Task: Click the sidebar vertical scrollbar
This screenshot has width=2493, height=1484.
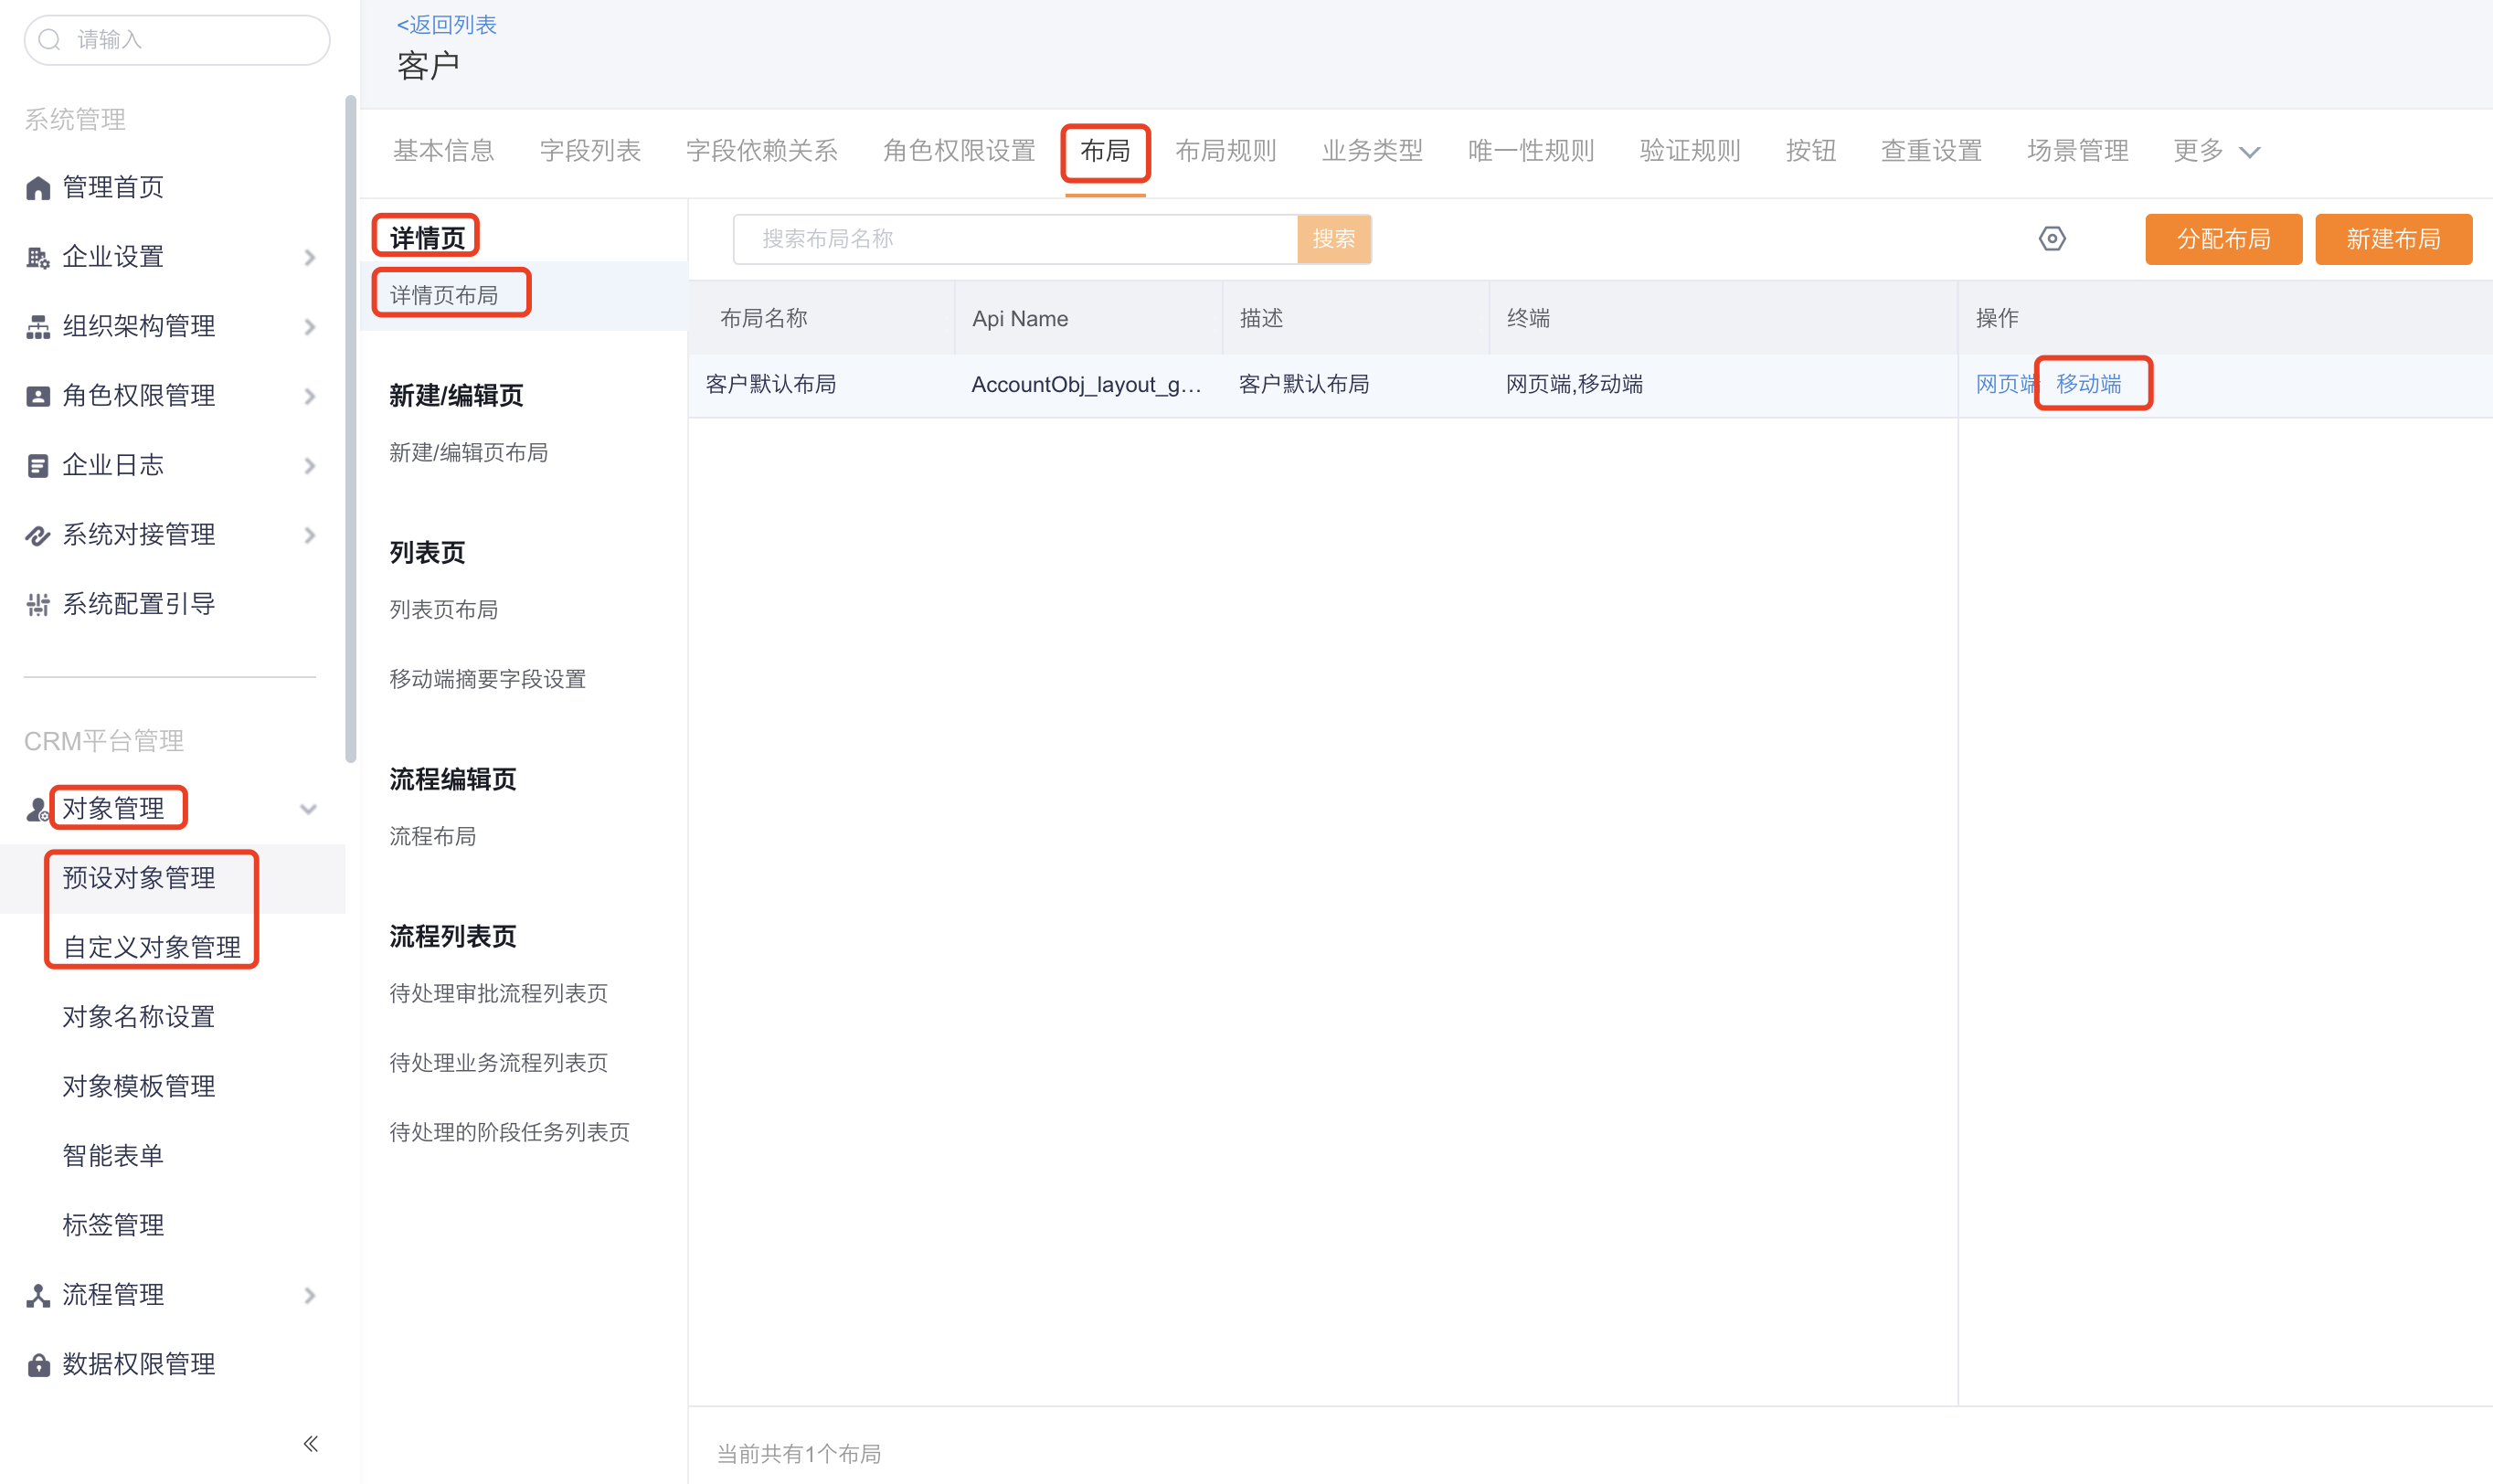Action: (350, 430)
